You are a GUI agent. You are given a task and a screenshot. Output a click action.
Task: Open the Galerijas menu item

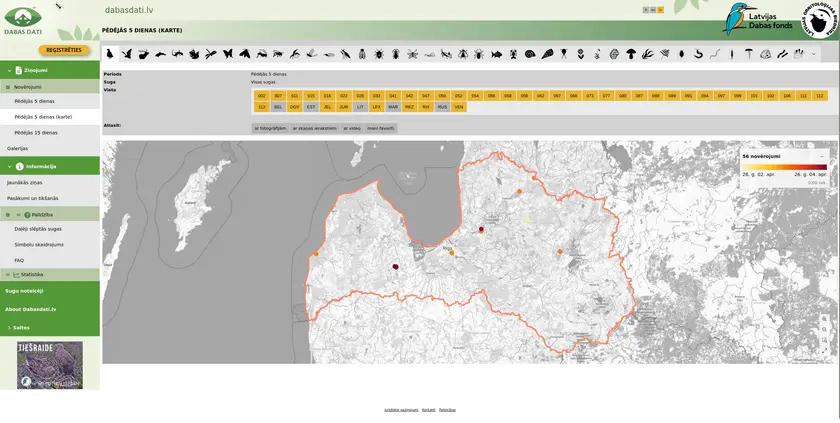17,148
